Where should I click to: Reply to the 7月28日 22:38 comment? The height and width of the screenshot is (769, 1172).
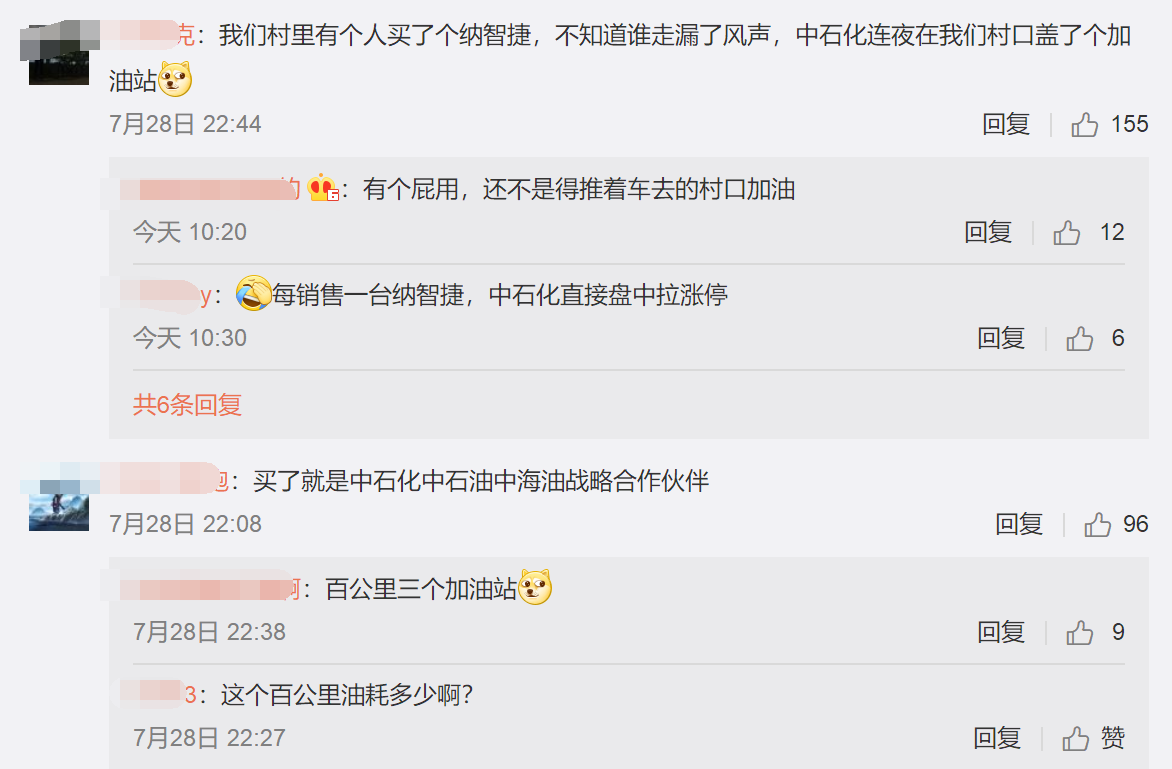[x=1000, y=633]
